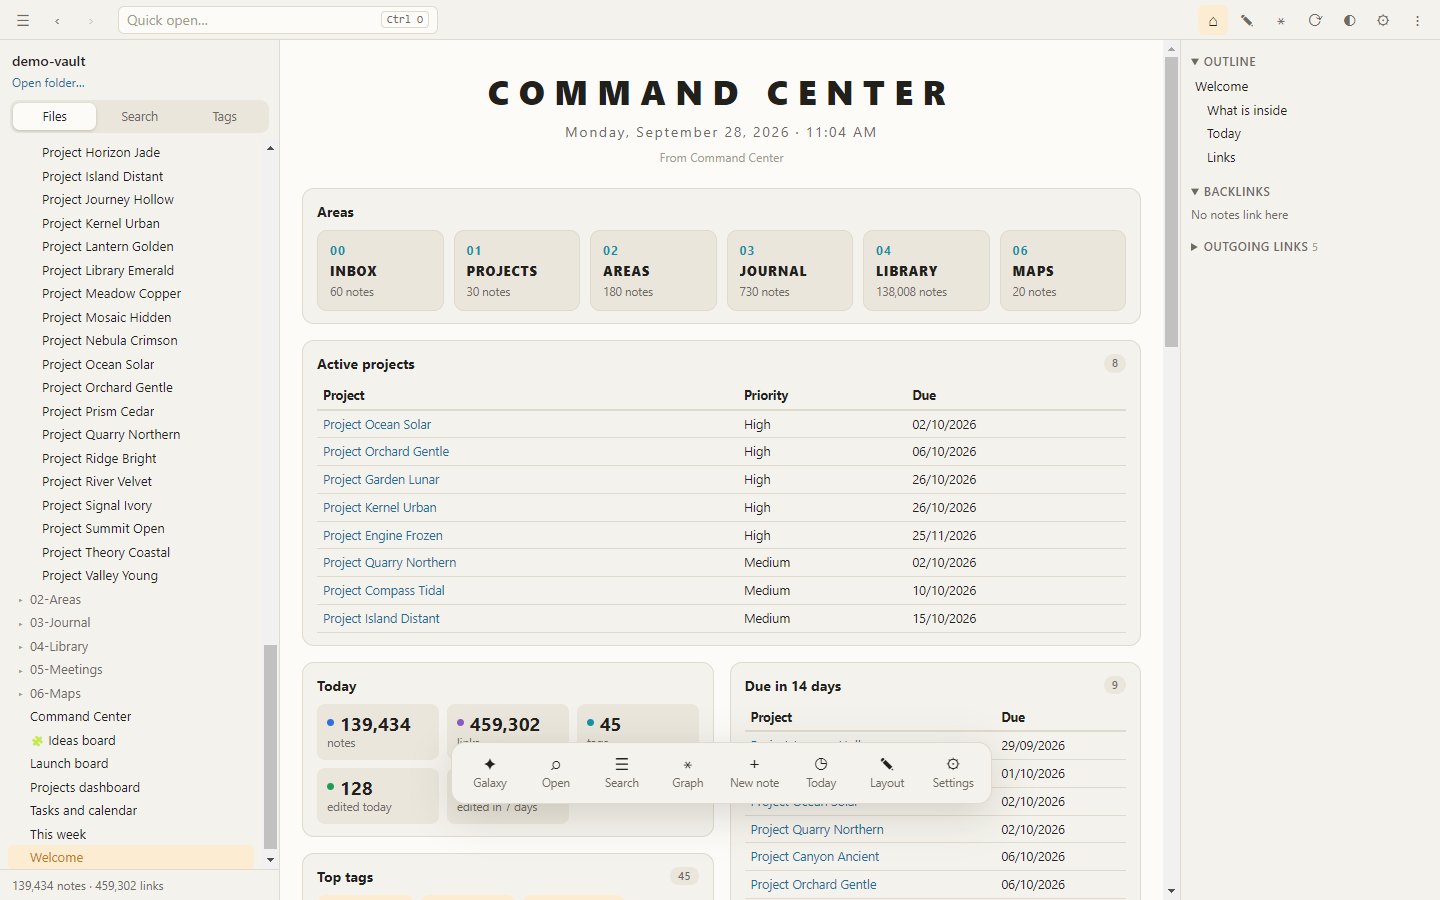
Task: Open the Galaxy view from floating toolbar
Action: [x=490, y=773]
